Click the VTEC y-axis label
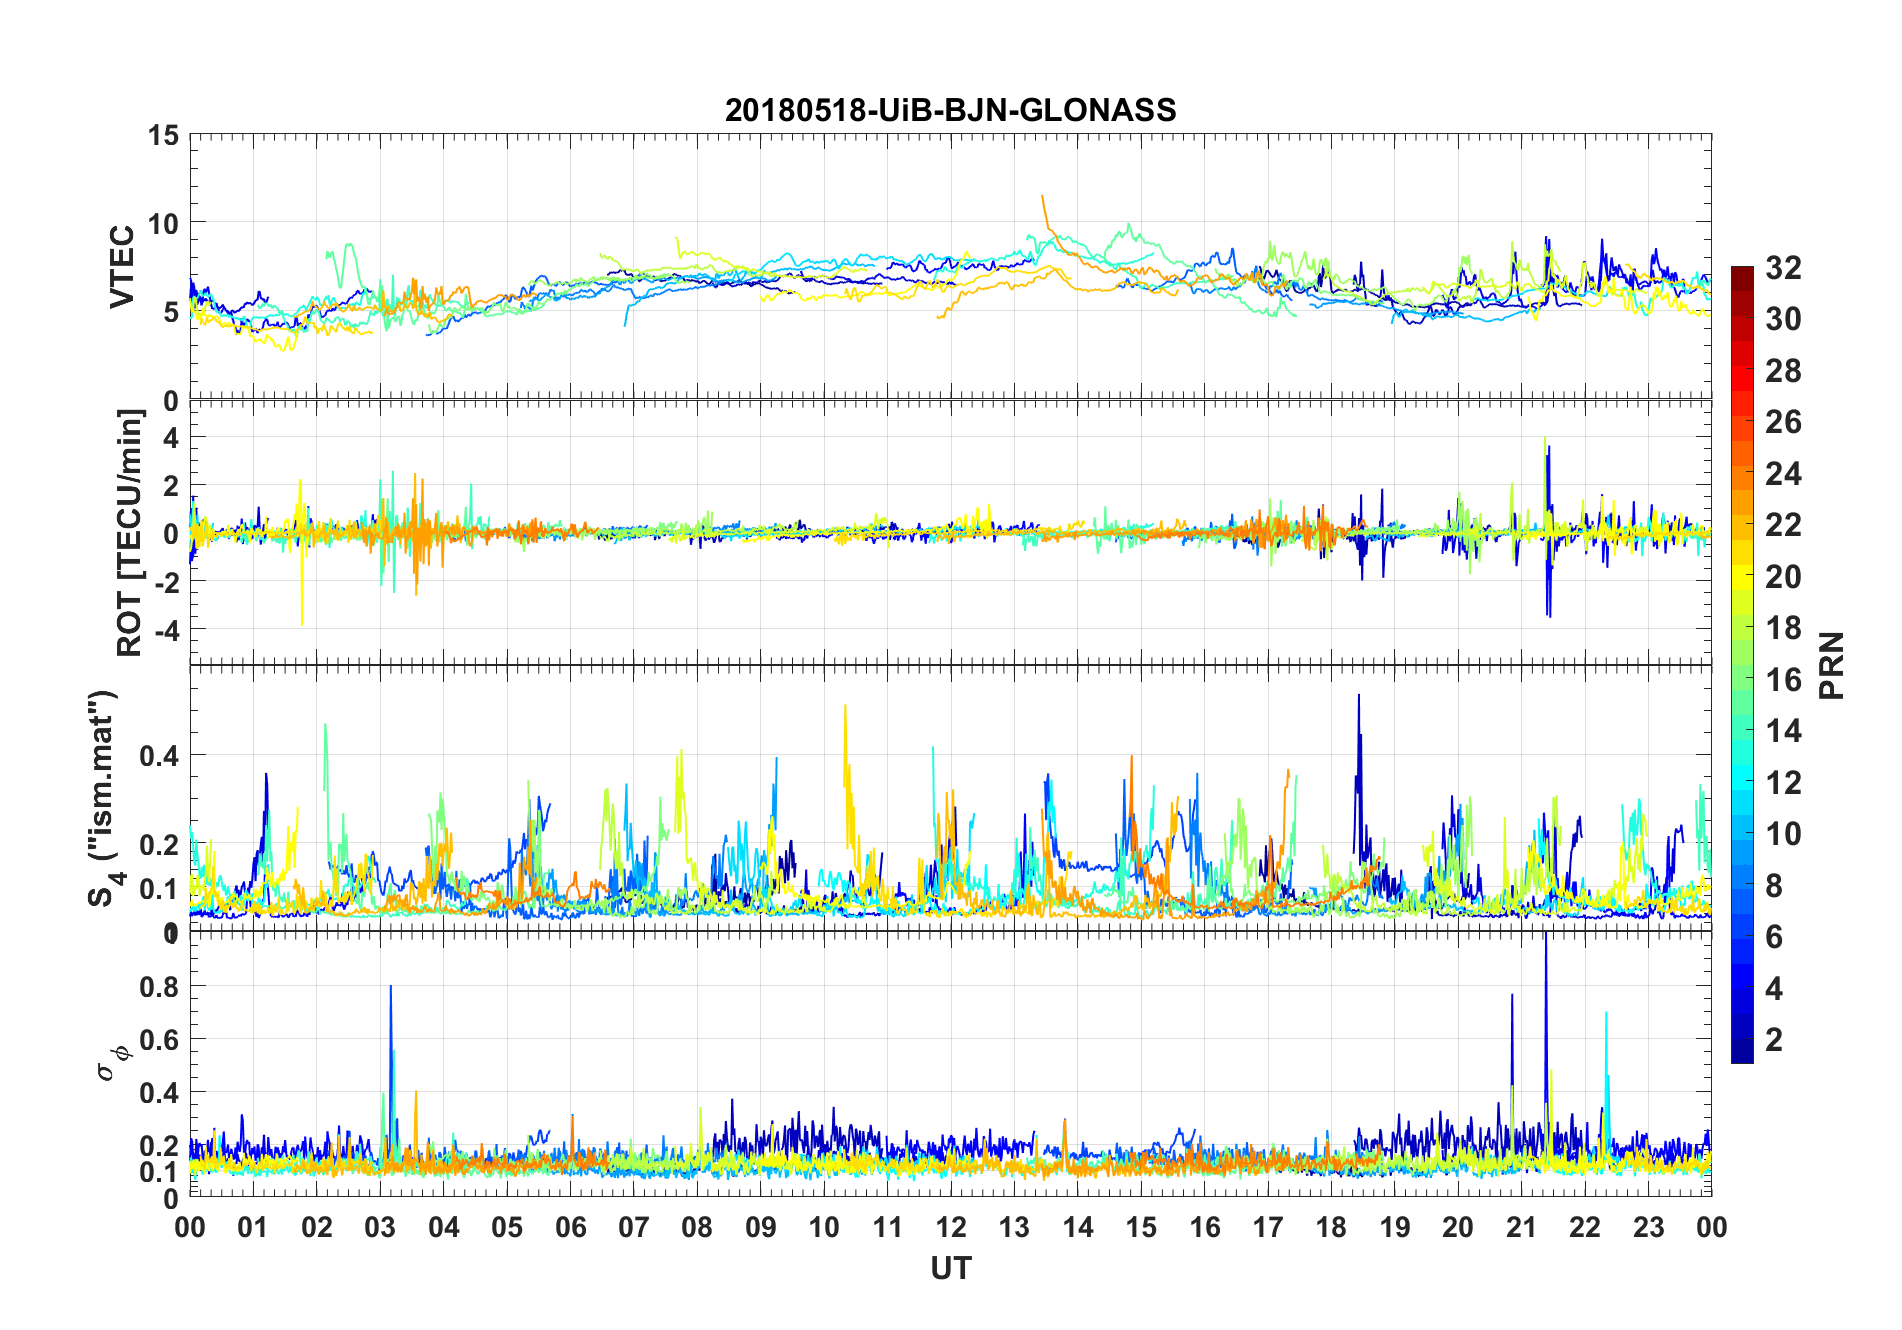 click(122, 267)
